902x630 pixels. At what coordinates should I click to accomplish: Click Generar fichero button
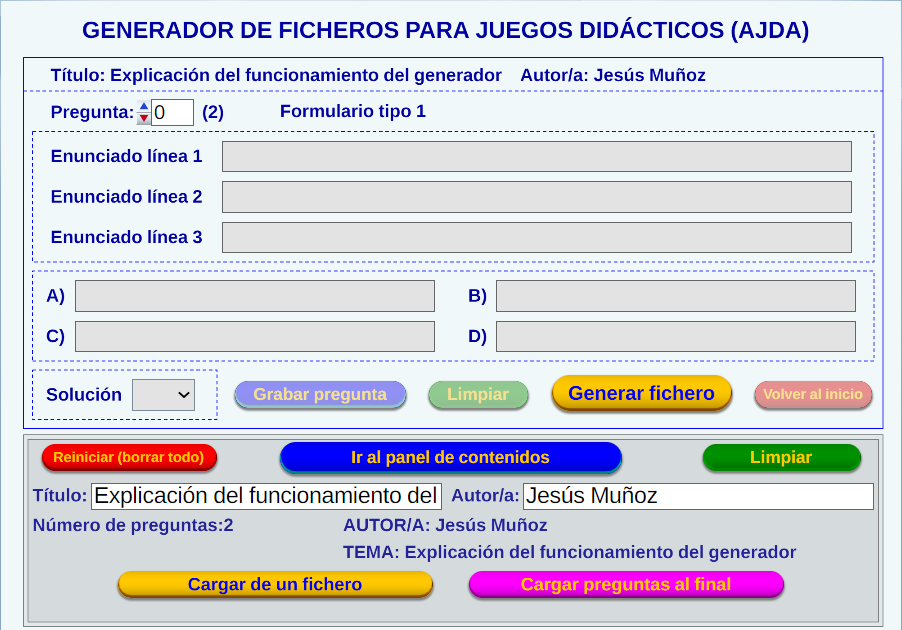[x=641, y=393]
